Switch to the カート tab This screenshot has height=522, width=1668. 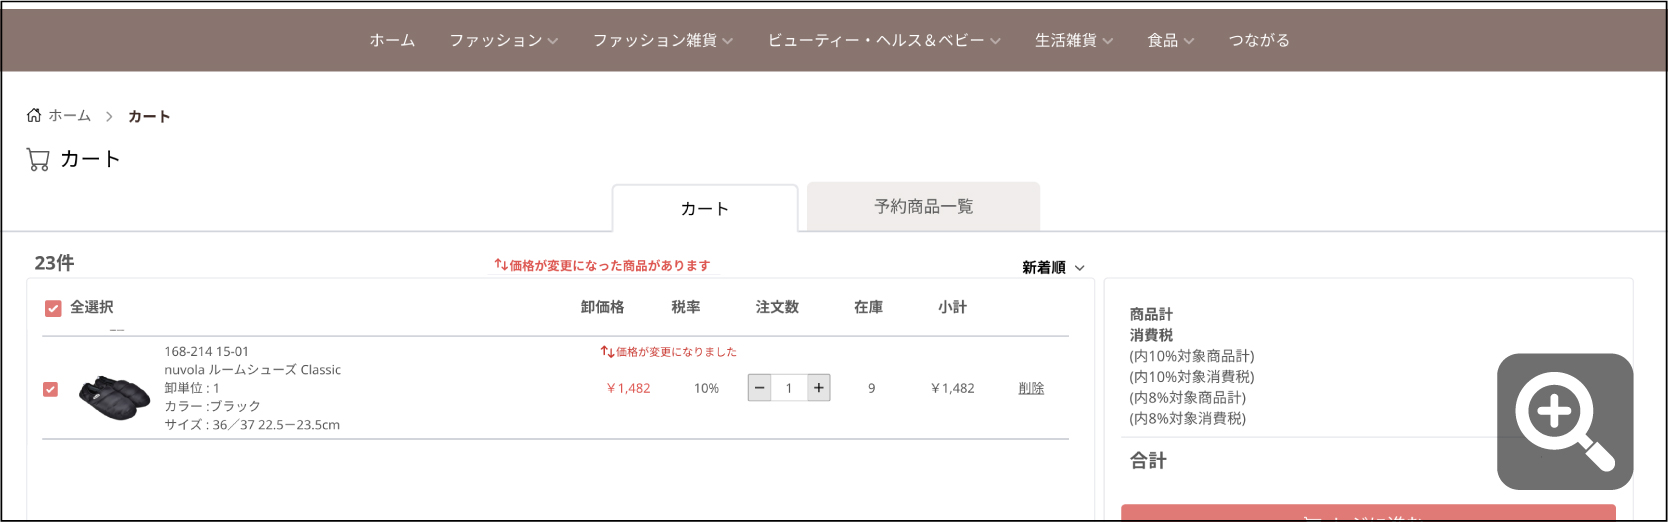(705, 208)
